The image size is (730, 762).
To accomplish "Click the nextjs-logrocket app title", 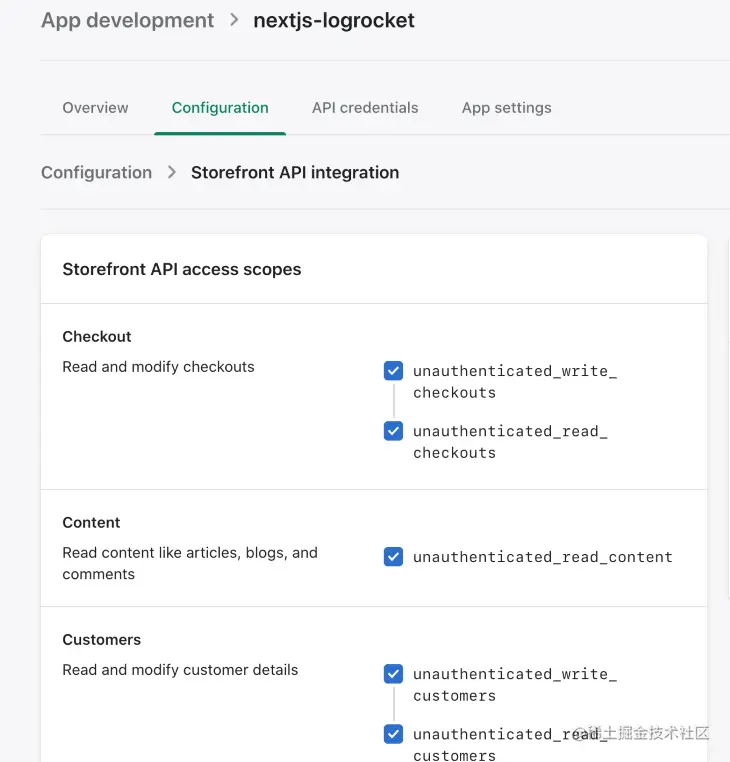I will [x=334, y=20].
